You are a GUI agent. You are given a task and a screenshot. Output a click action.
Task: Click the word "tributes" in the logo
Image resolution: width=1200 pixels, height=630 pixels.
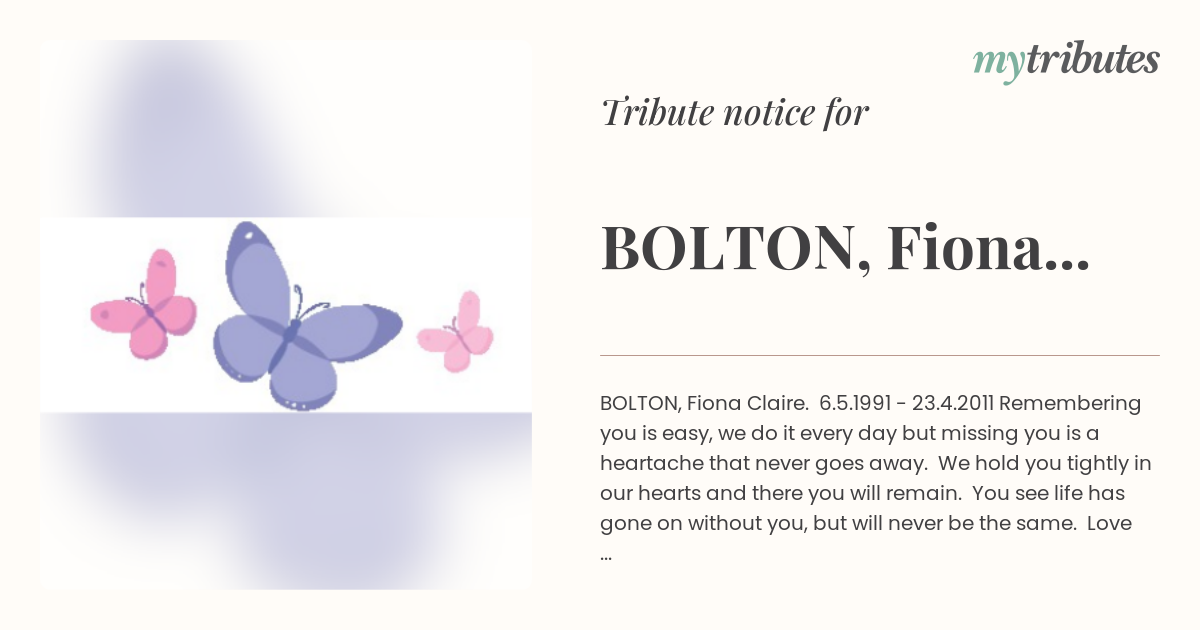1090,59
